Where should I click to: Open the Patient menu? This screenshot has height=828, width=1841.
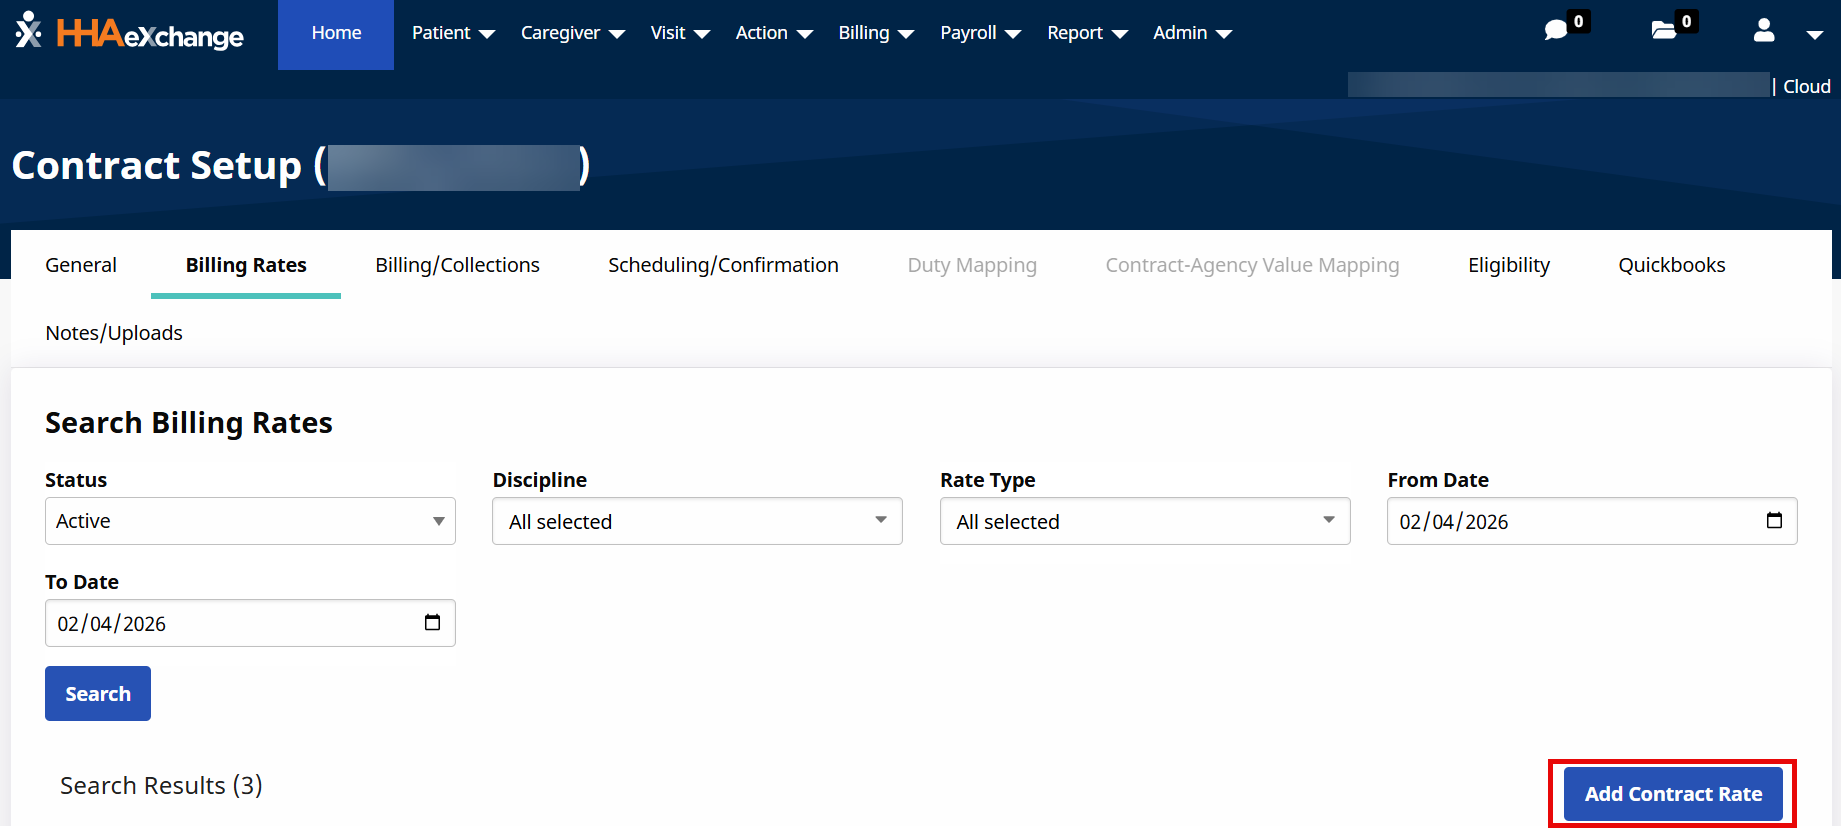point(453,33)
